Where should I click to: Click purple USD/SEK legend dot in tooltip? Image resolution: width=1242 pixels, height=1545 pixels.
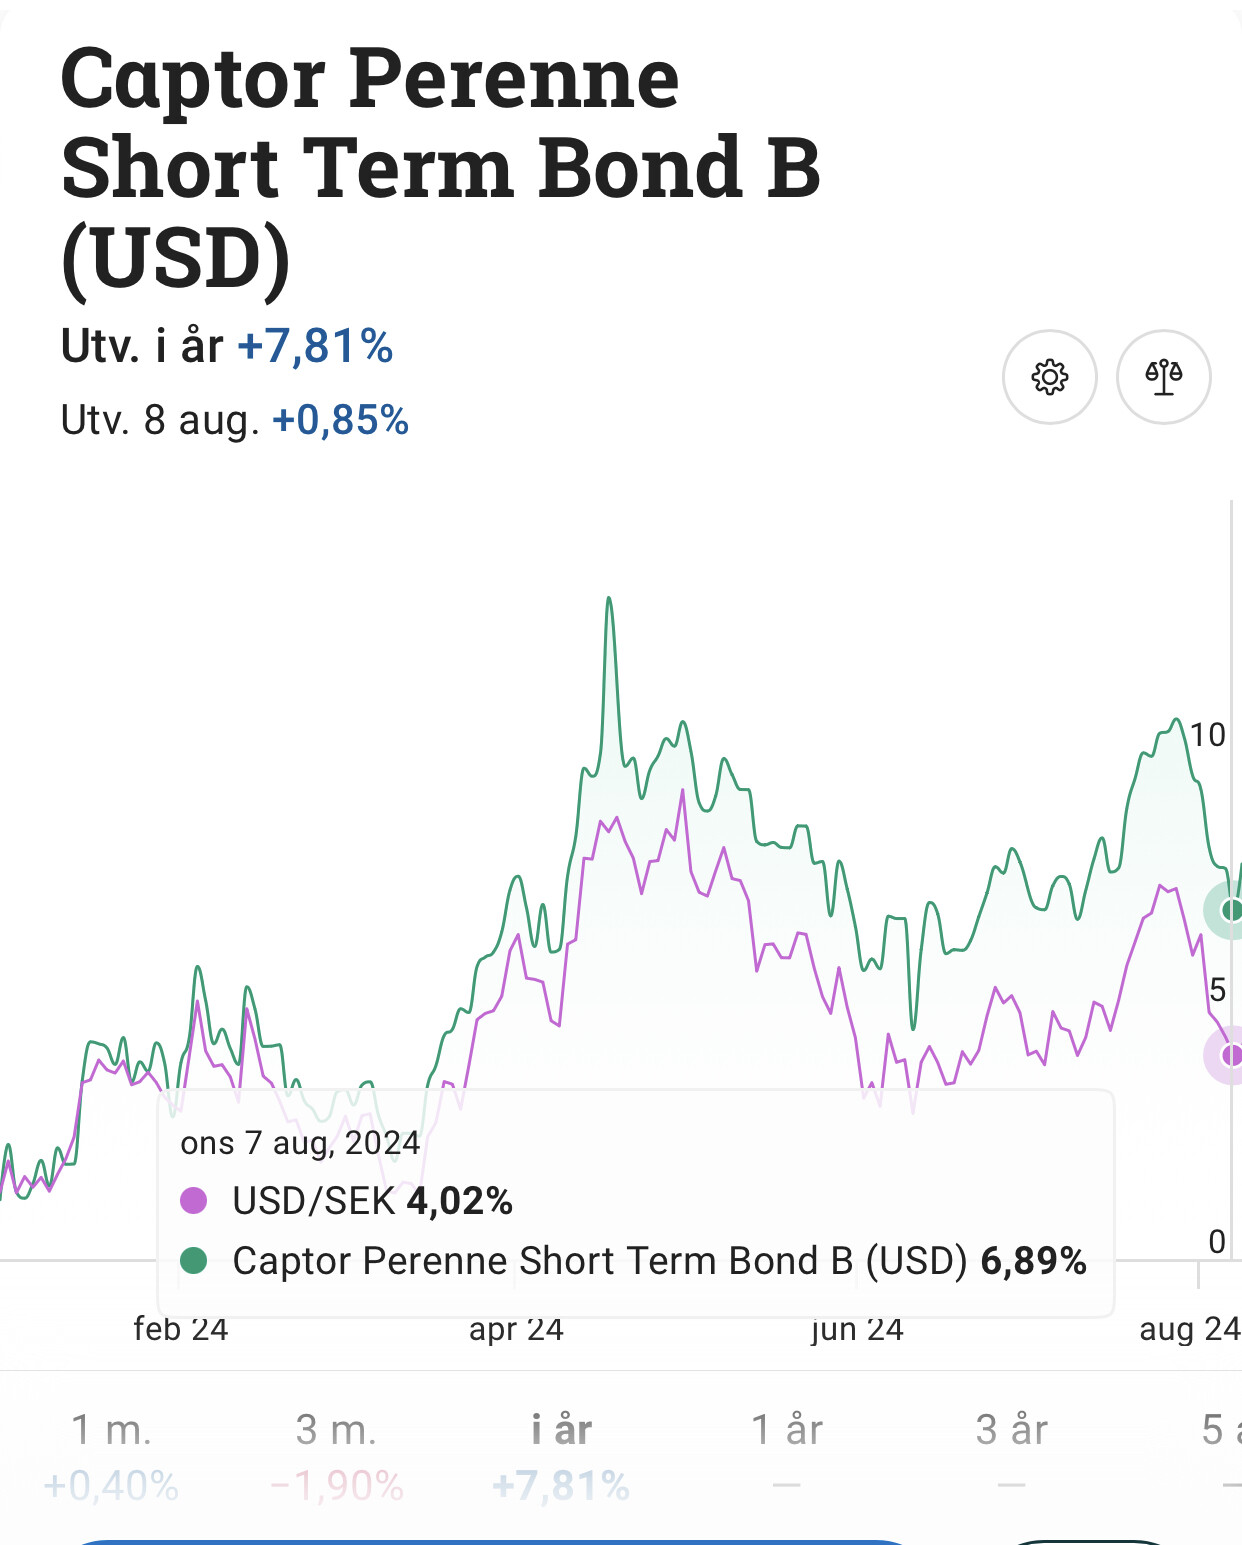[193, 1200]
